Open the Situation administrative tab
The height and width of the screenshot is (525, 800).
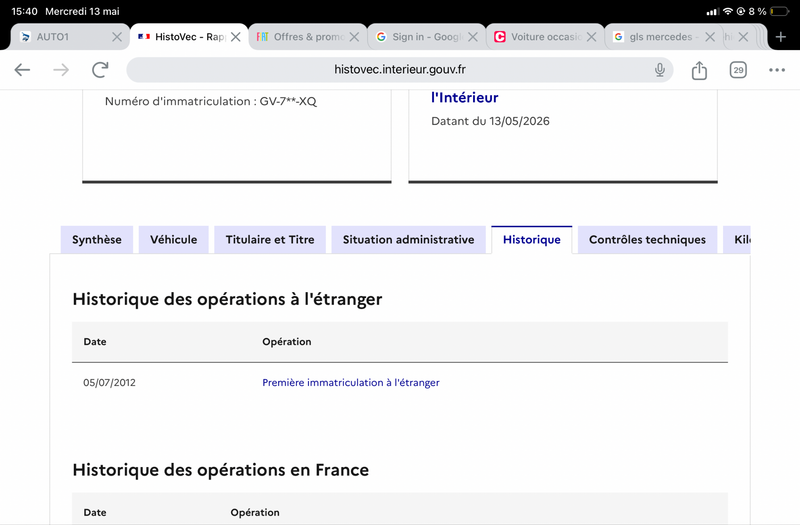(408, 239)
